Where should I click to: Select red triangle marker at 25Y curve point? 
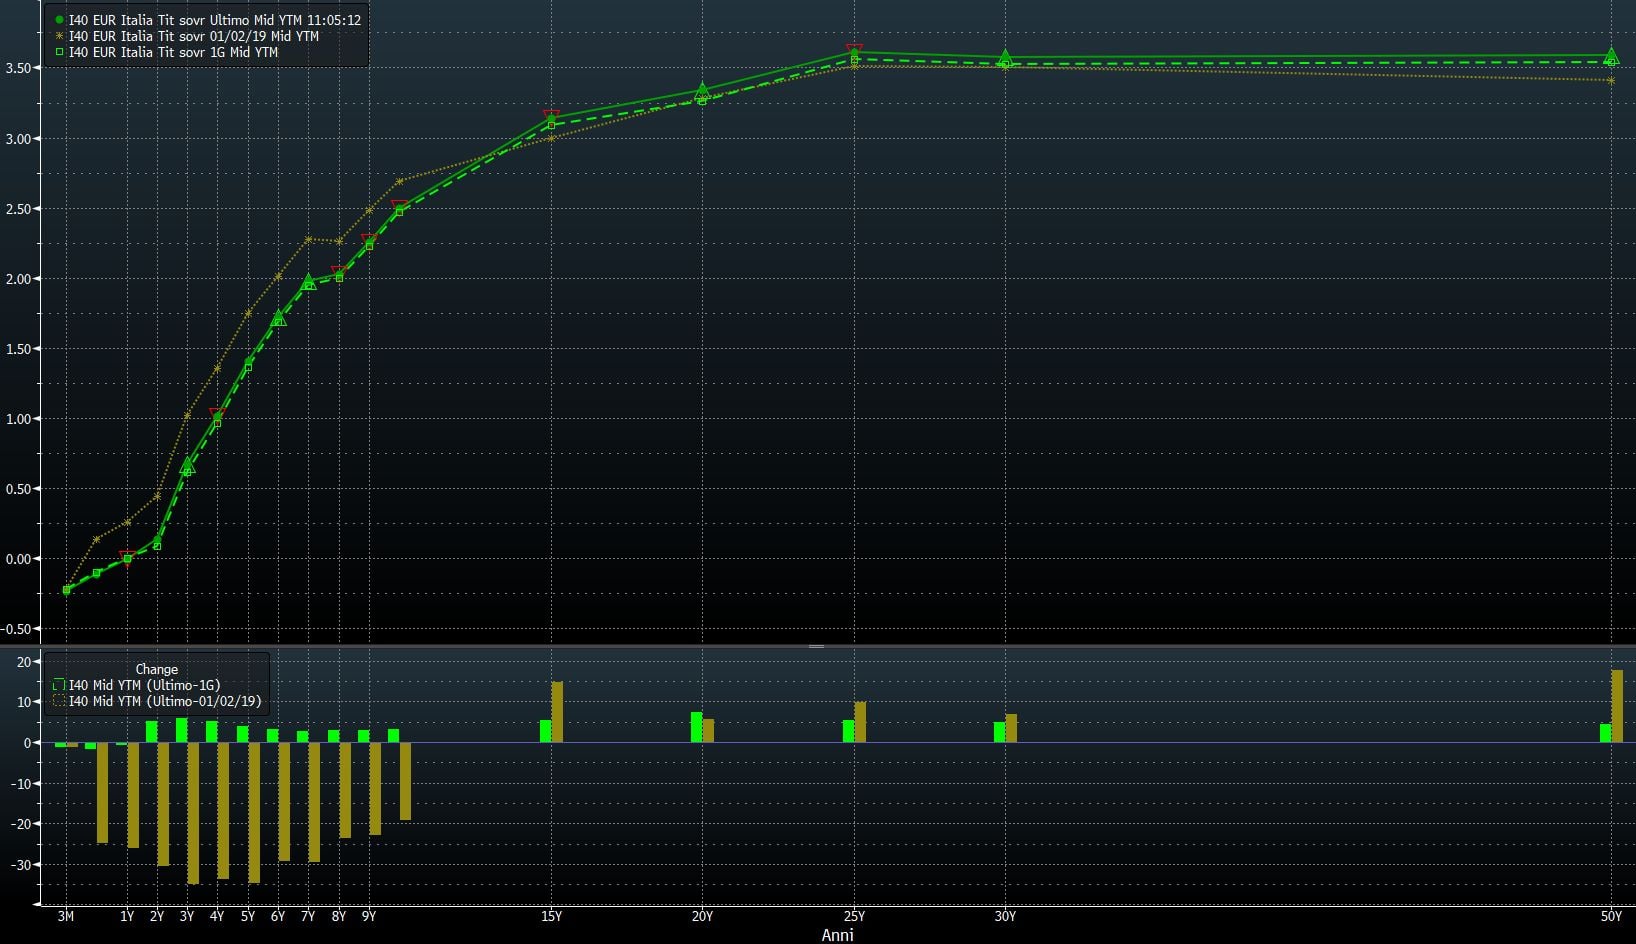pos(854,49)
